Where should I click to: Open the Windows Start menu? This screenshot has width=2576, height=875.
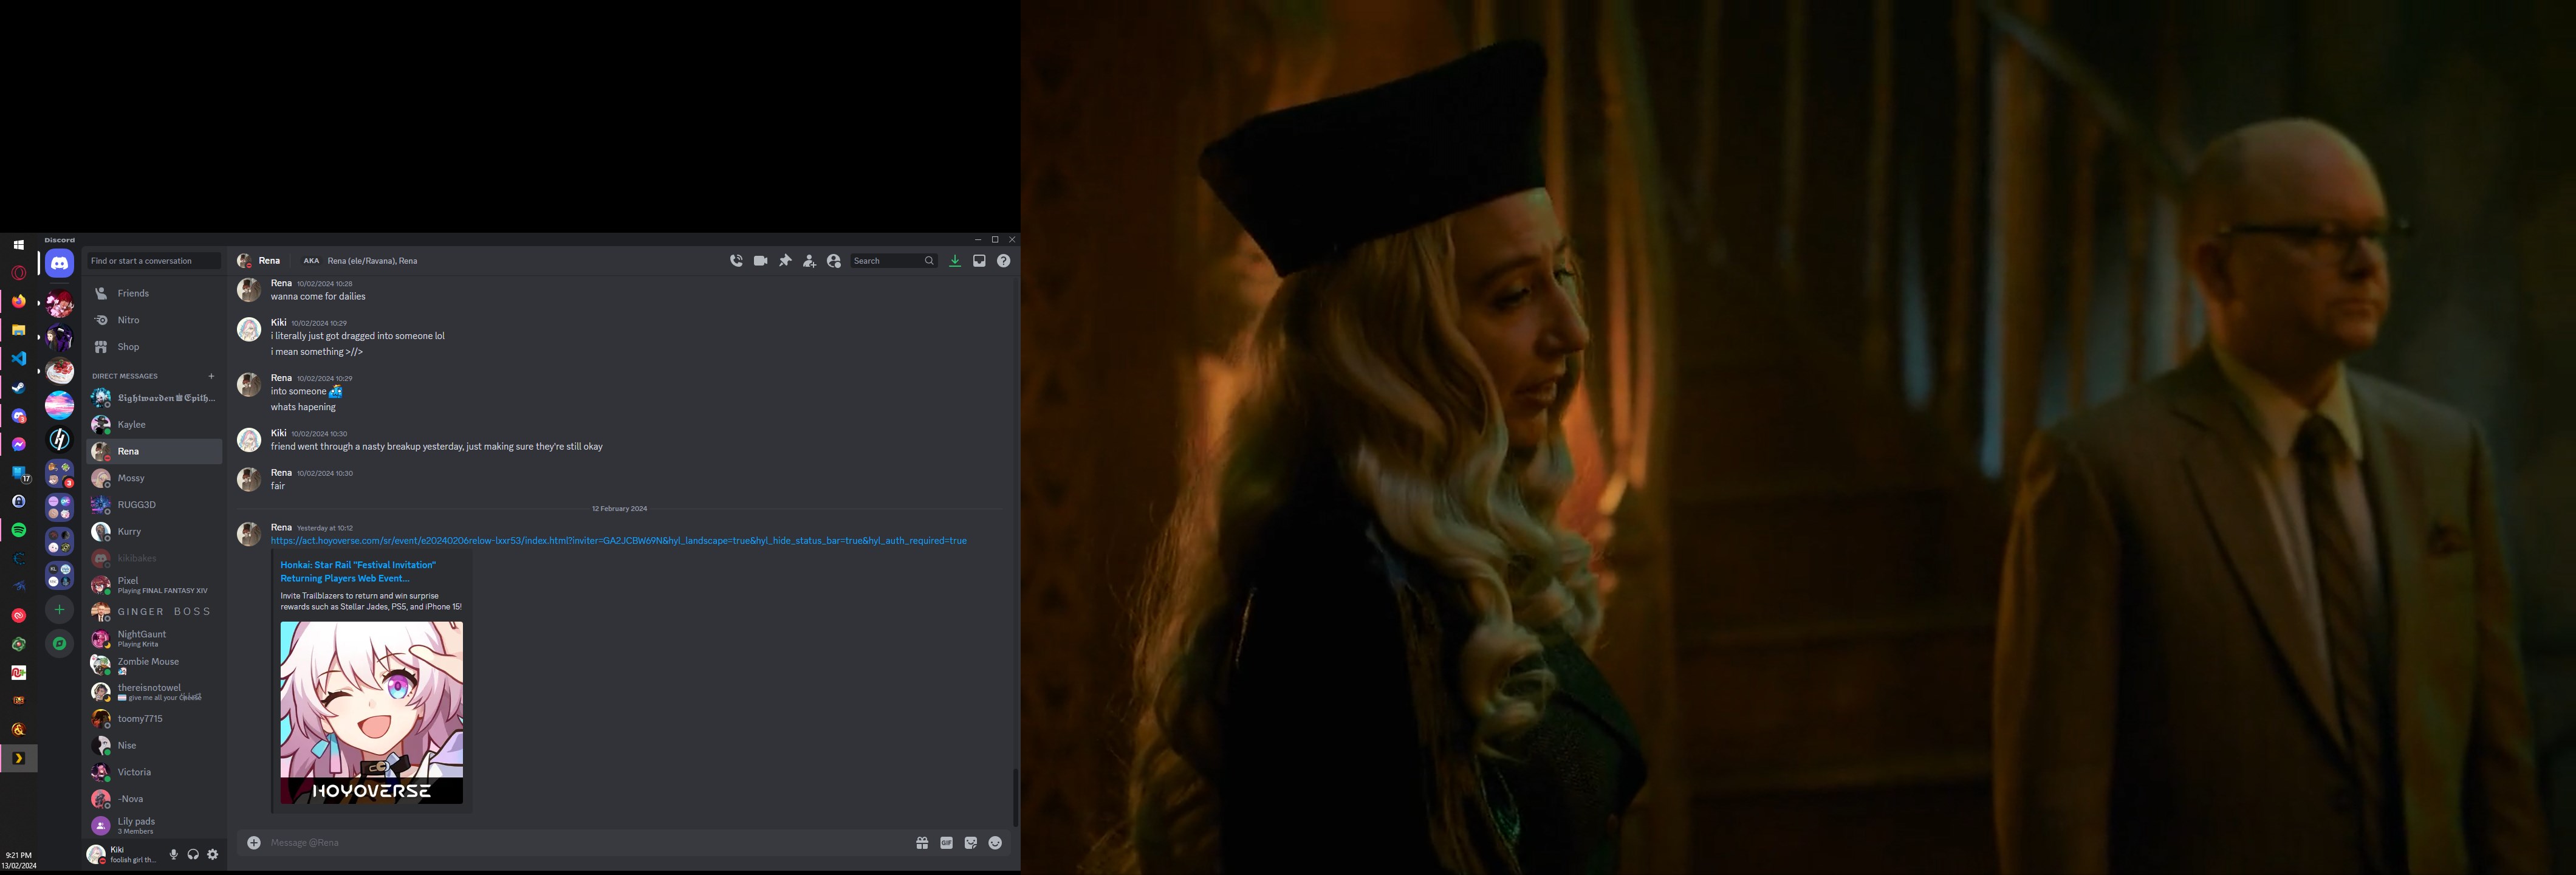(x=18, y=245)
